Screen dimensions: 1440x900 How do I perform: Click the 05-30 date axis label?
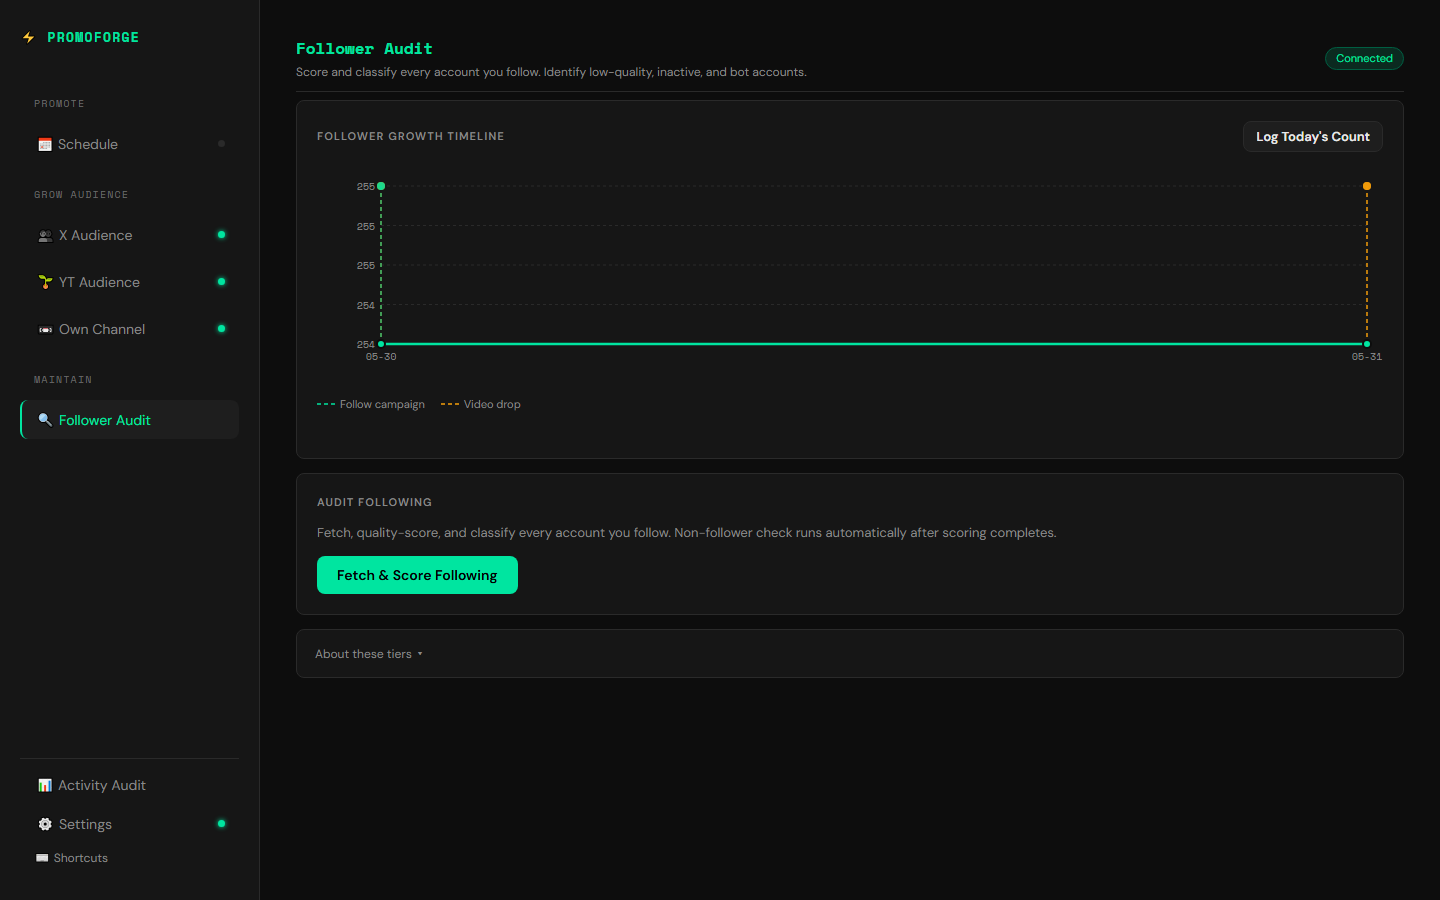[381, 357]
